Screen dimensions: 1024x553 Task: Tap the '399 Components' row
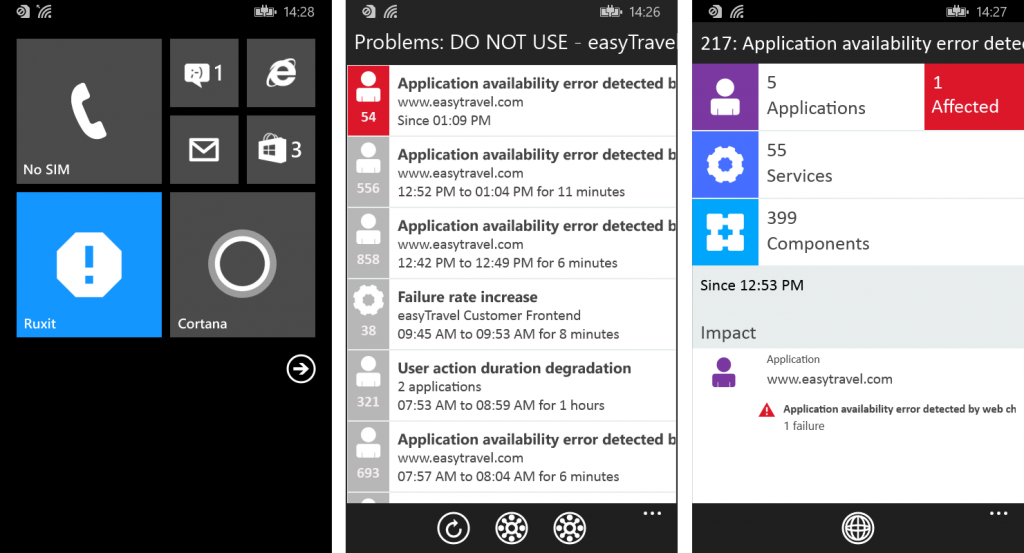(x=858, y=232)
